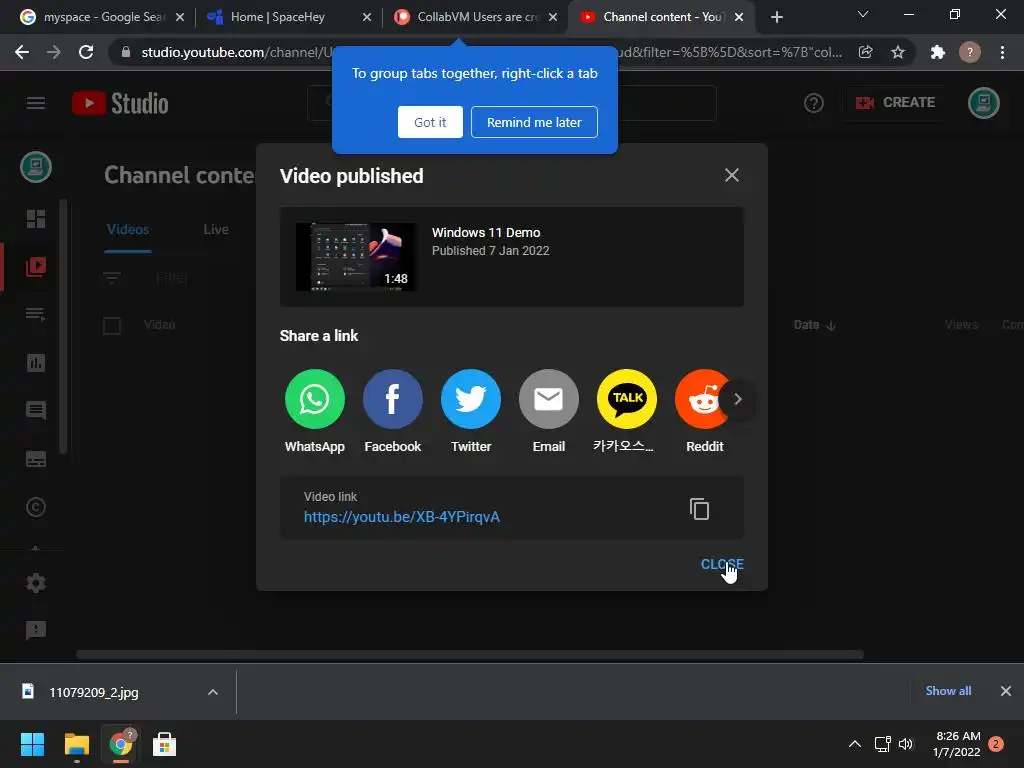Open Subtitles in Studio sidebar
Image resolution: width=1024 pixels, height=768 pixels.
coord(36,459)
